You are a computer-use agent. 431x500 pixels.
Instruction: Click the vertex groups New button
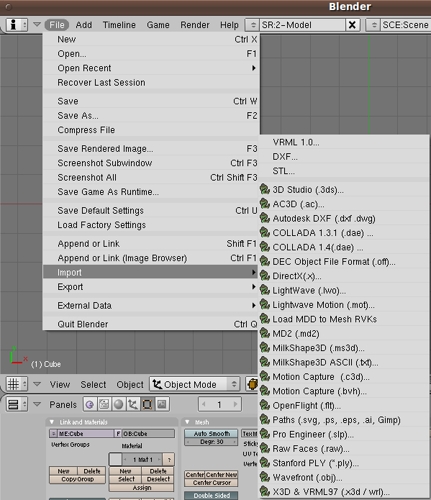[x=63, y=471]
